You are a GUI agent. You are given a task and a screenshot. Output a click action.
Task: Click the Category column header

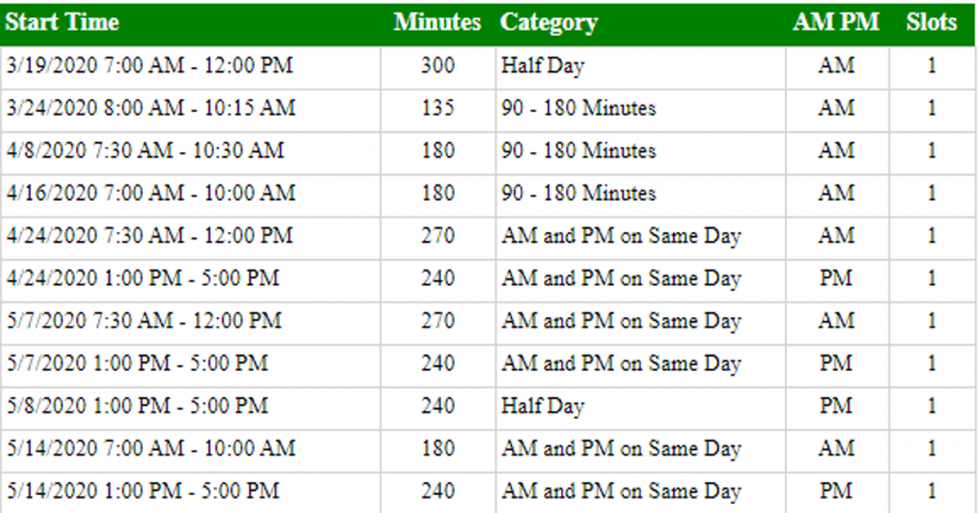[x=549, y=23]
